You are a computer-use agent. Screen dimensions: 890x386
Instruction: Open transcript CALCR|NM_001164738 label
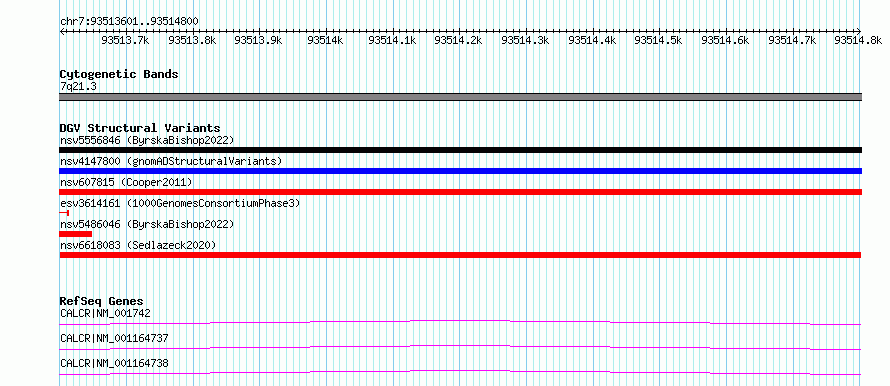(114, 363)
